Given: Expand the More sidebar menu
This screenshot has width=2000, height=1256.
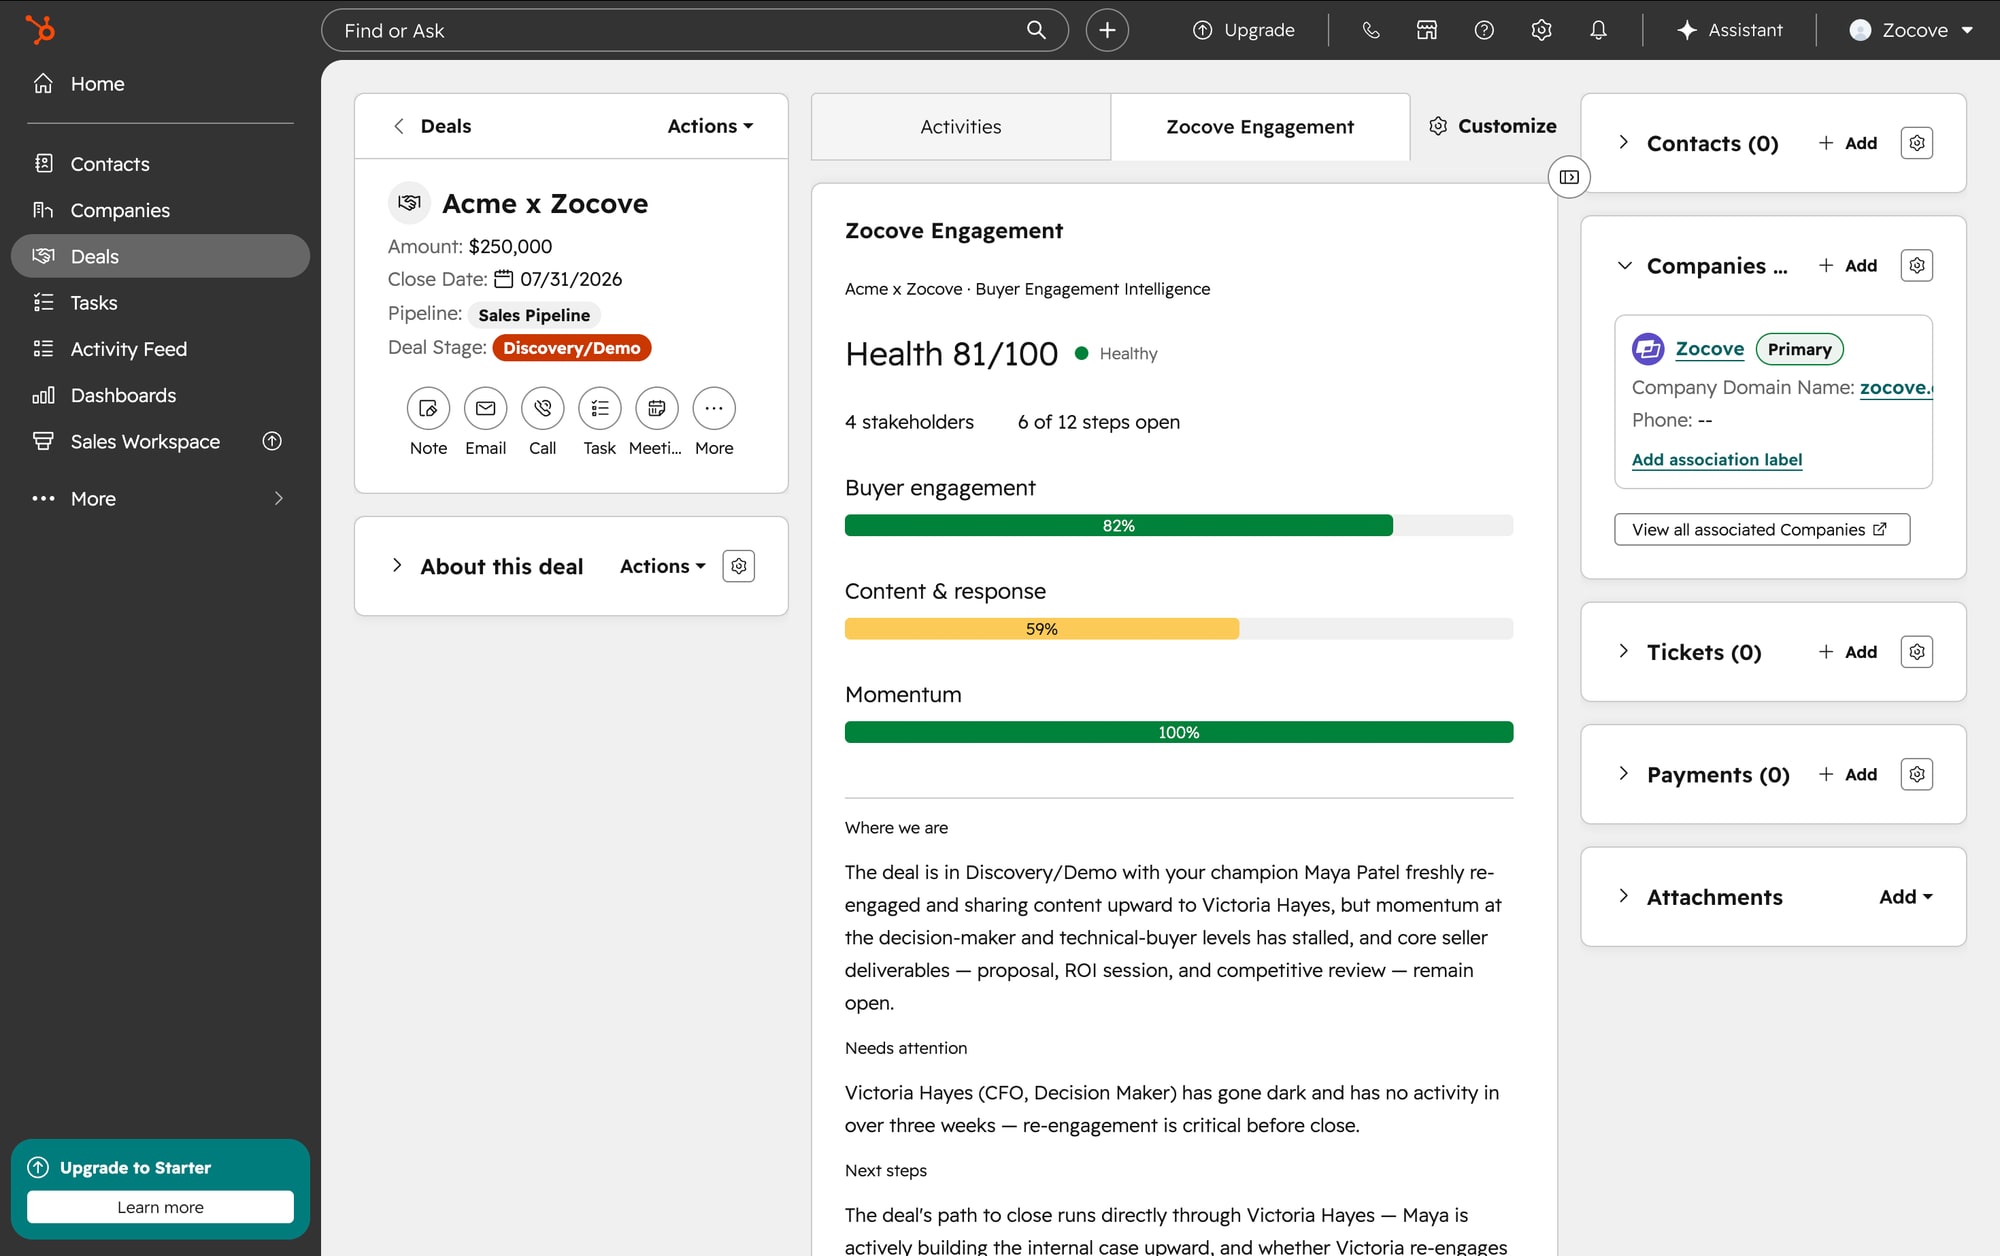Looking at the screenshot, I should pyautogui.click(x=160, y=498).
